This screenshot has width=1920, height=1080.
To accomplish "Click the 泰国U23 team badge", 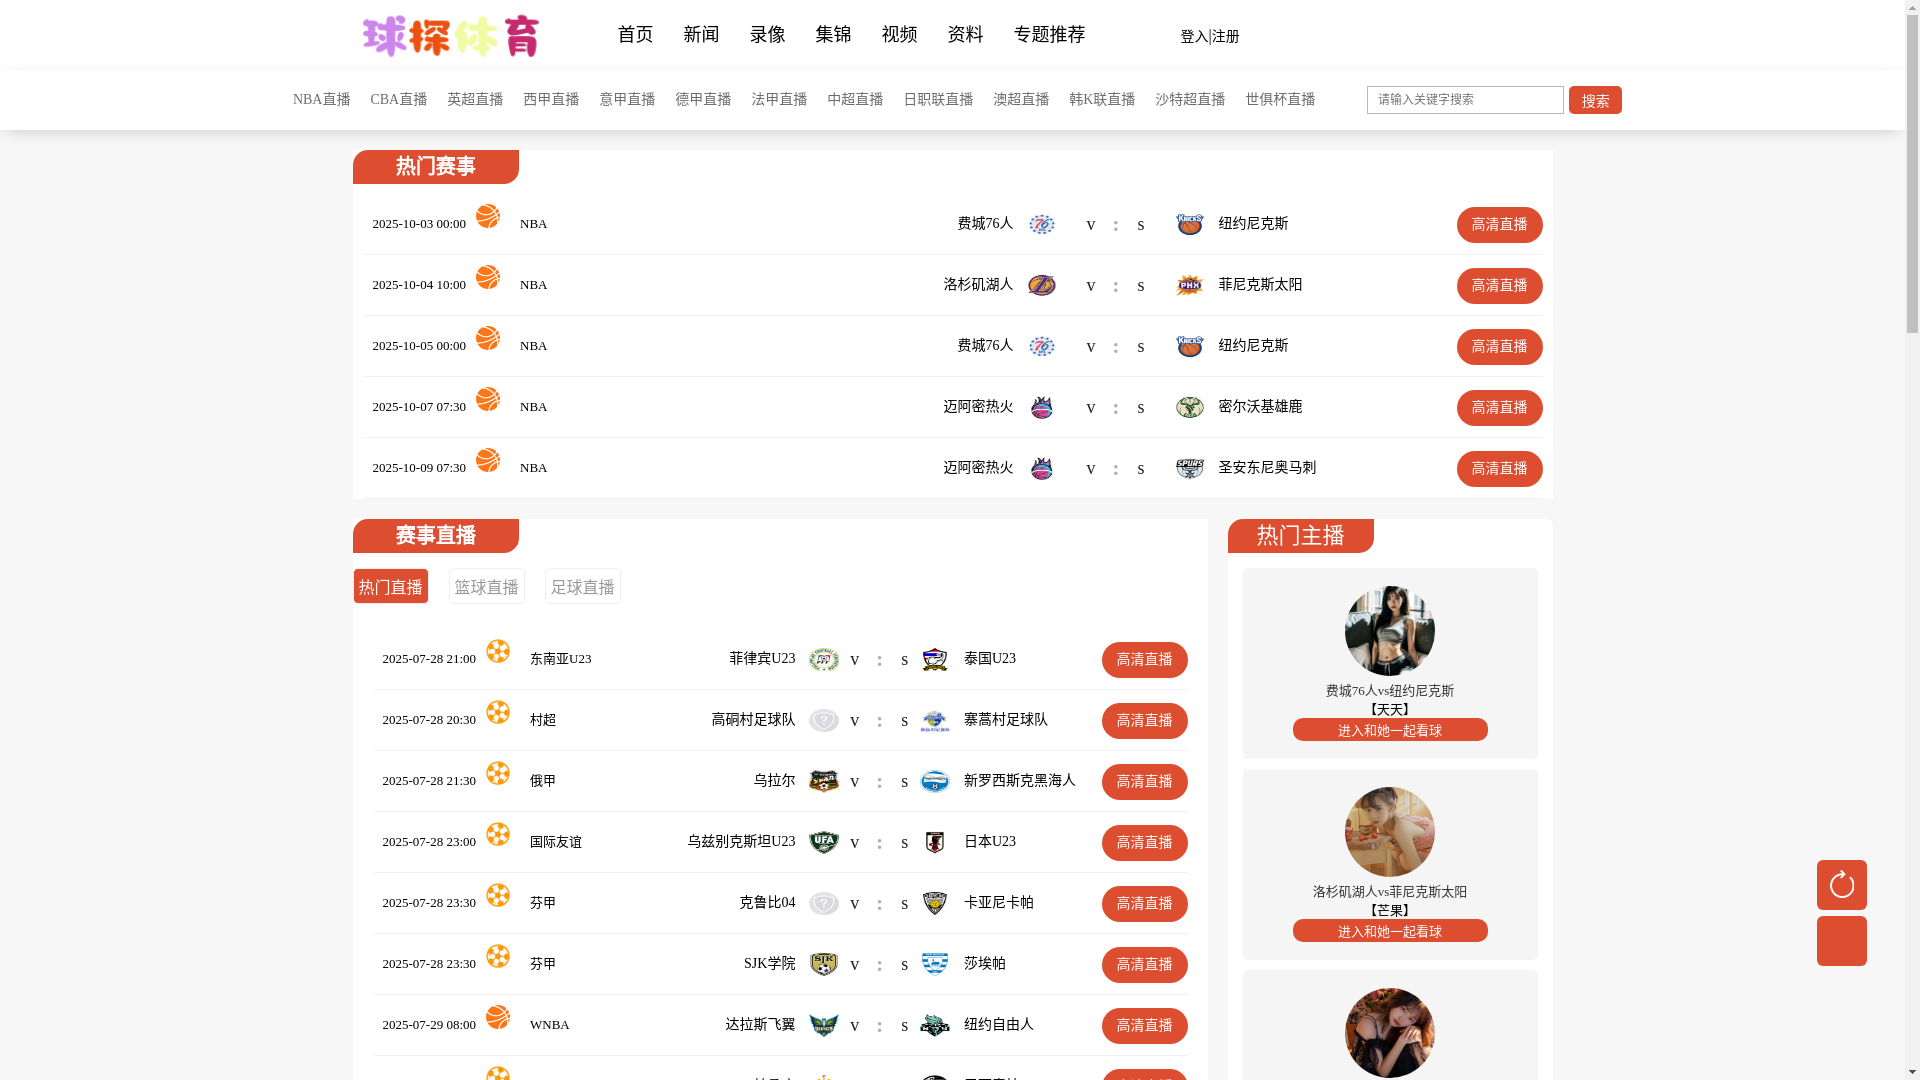I will (935, 659).
